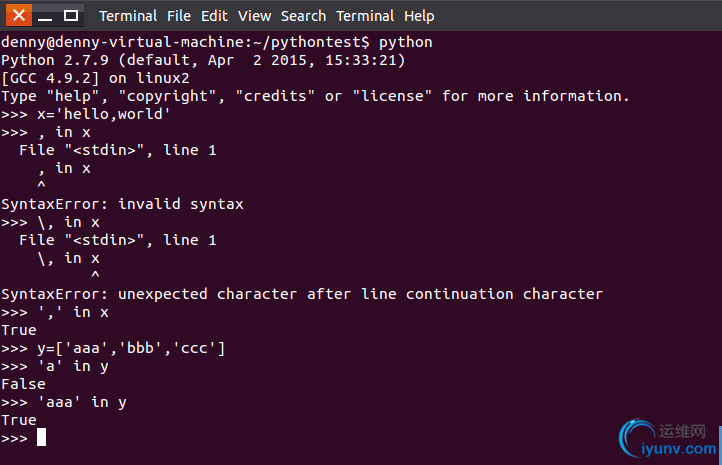The height and width of the screenshot is (465, 722).
Task: Click the 'Python 2.7.9' version line
Action: pyautogui.click(x=203, y=60)
